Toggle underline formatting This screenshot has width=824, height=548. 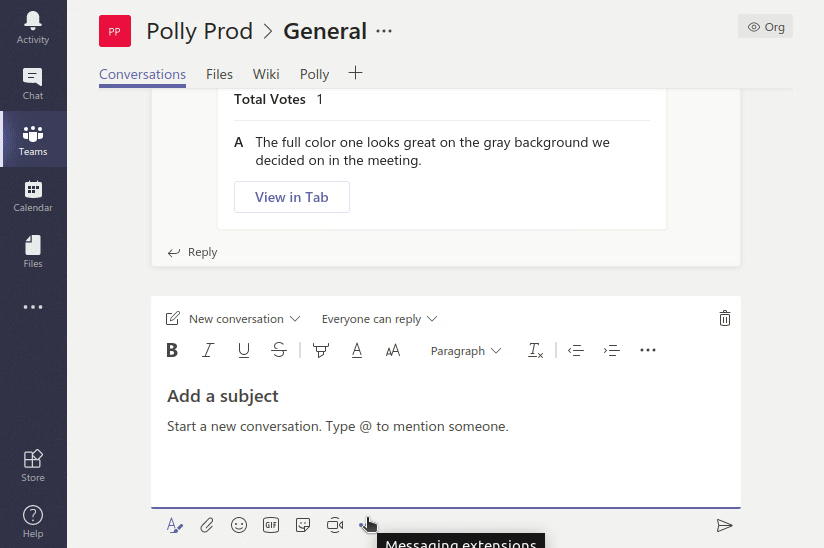point(243,350)
